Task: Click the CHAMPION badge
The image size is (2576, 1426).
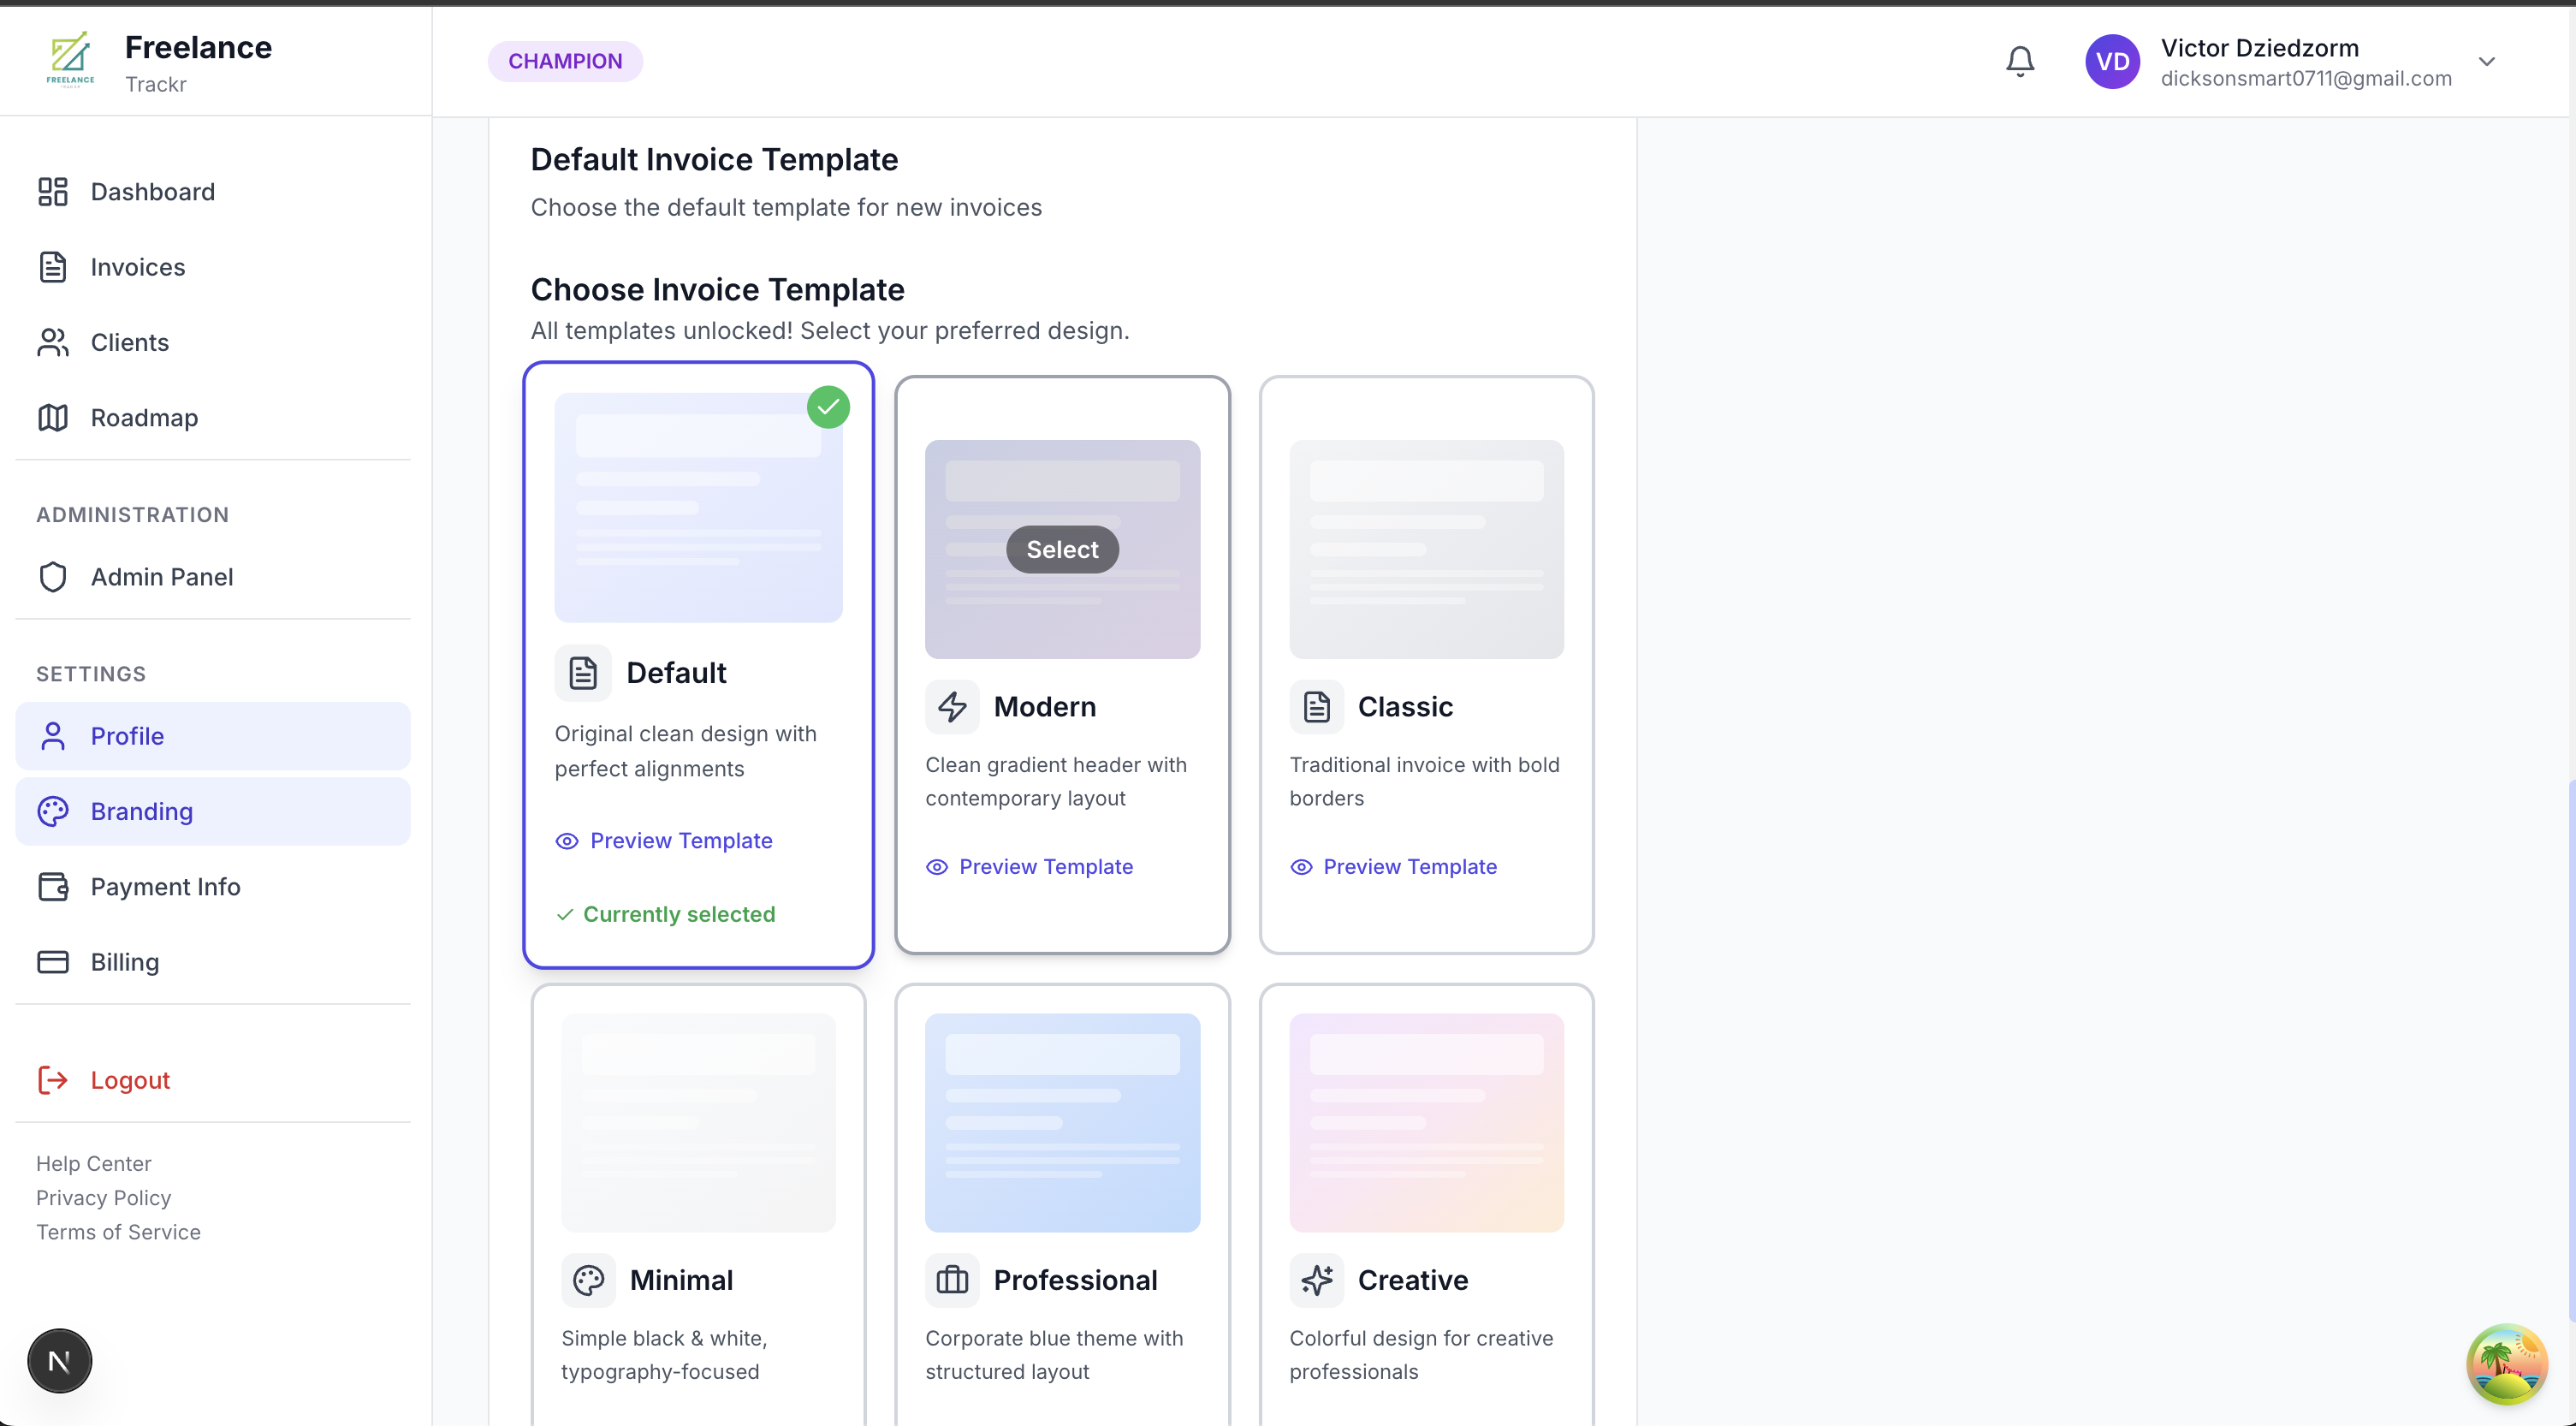Action: [565, 60]
